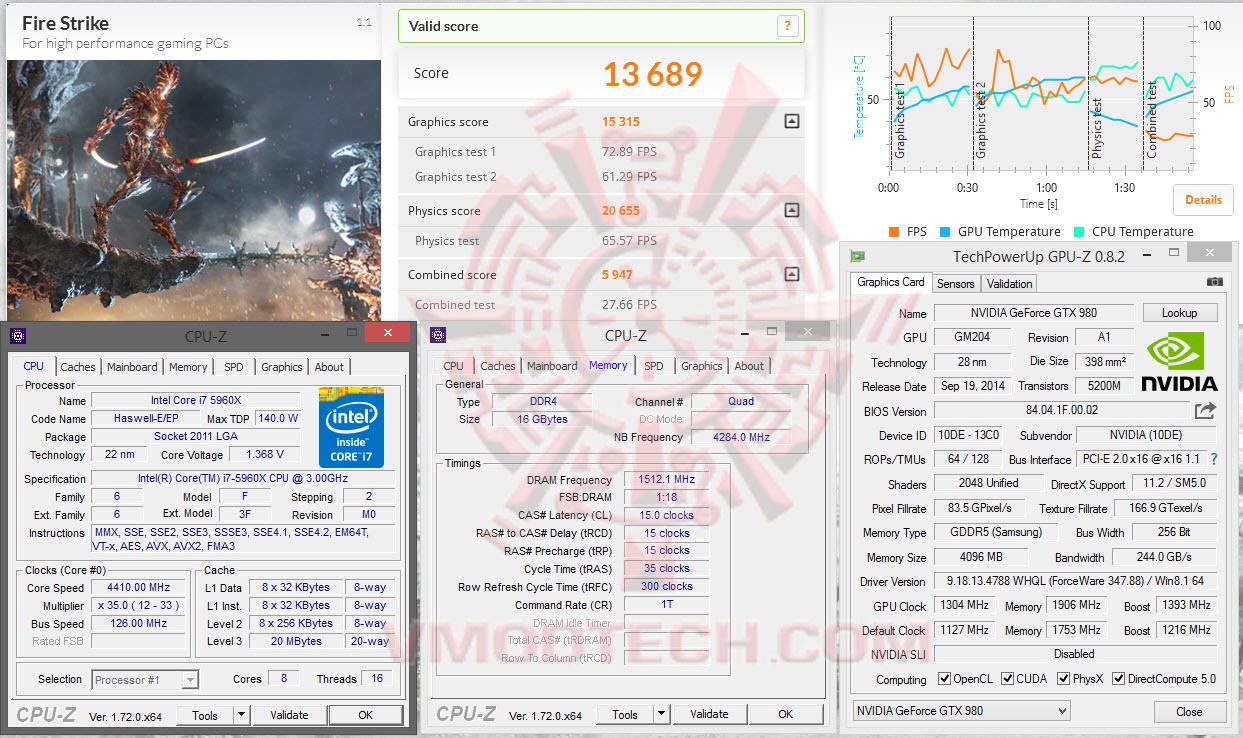Click the Bus Interface question mark icon
The image size is (1243, 738).
click(x=1214, y=459)
